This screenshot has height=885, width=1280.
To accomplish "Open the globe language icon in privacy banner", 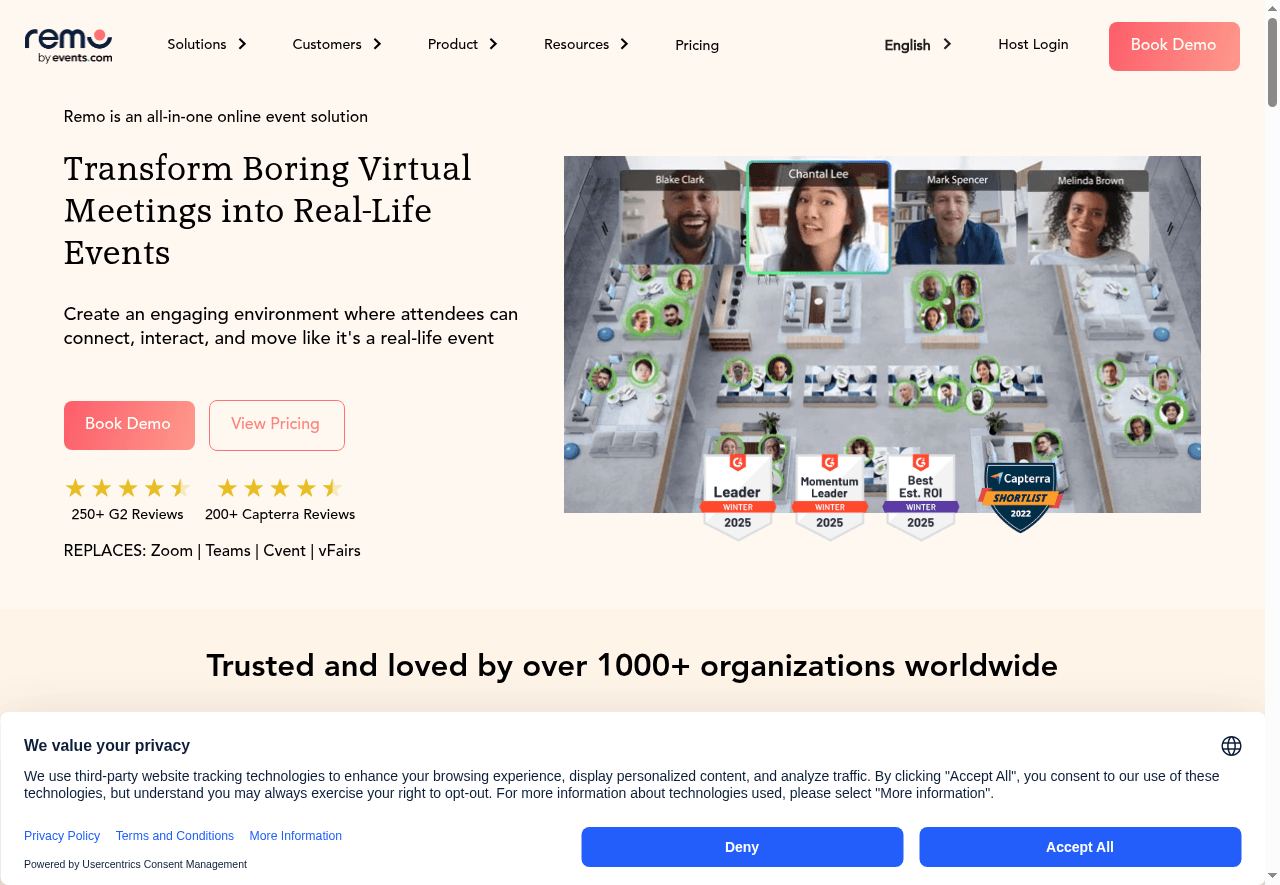I will pos(1231,746).
